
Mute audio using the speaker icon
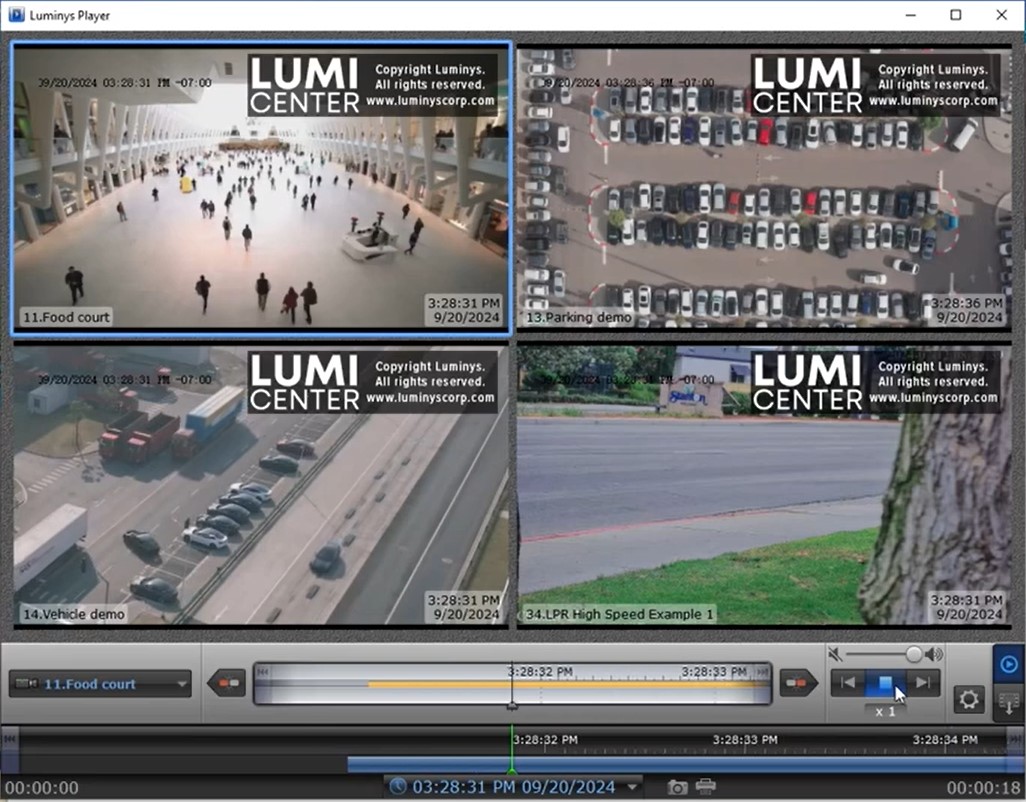836,655
